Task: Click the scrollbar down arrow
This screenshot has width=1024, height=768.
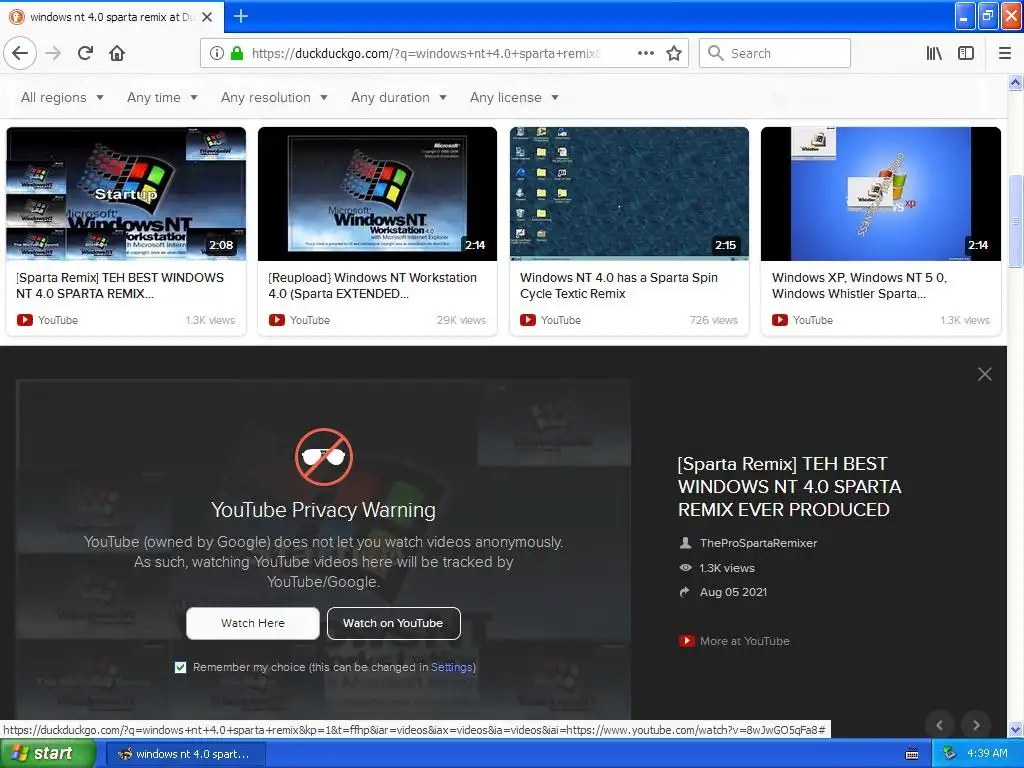Action: (x=1015, y=729)
